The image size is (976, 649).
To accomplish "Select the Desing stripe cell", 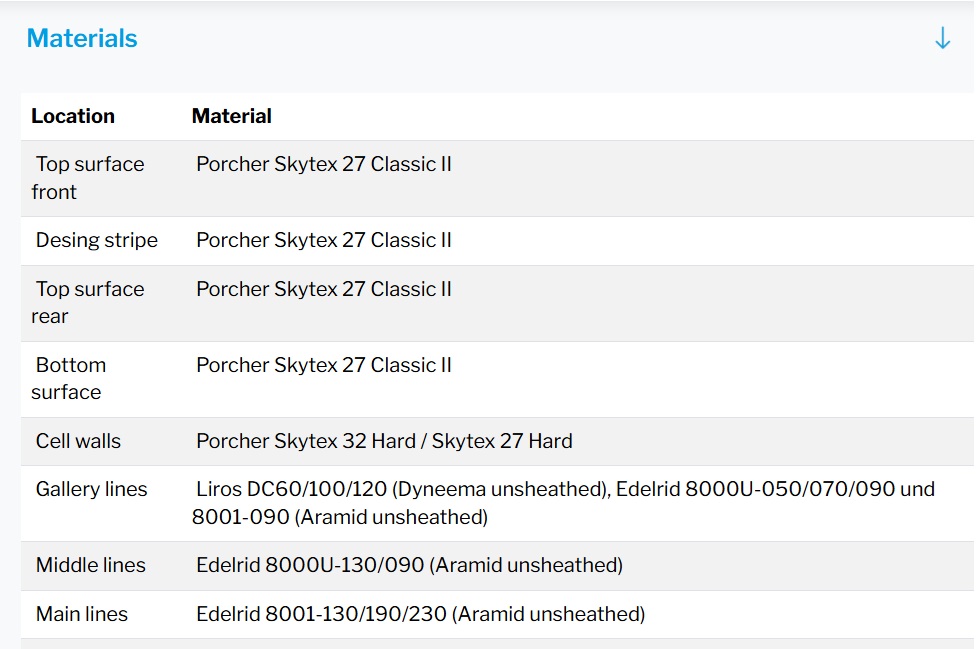I will click(96, 240).
